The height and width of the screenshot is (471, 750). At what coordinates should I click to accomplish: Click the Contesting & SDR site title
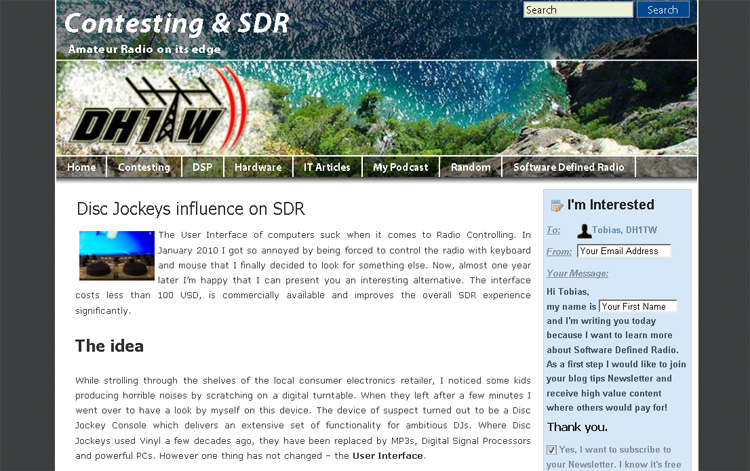[x=176, y=23]
